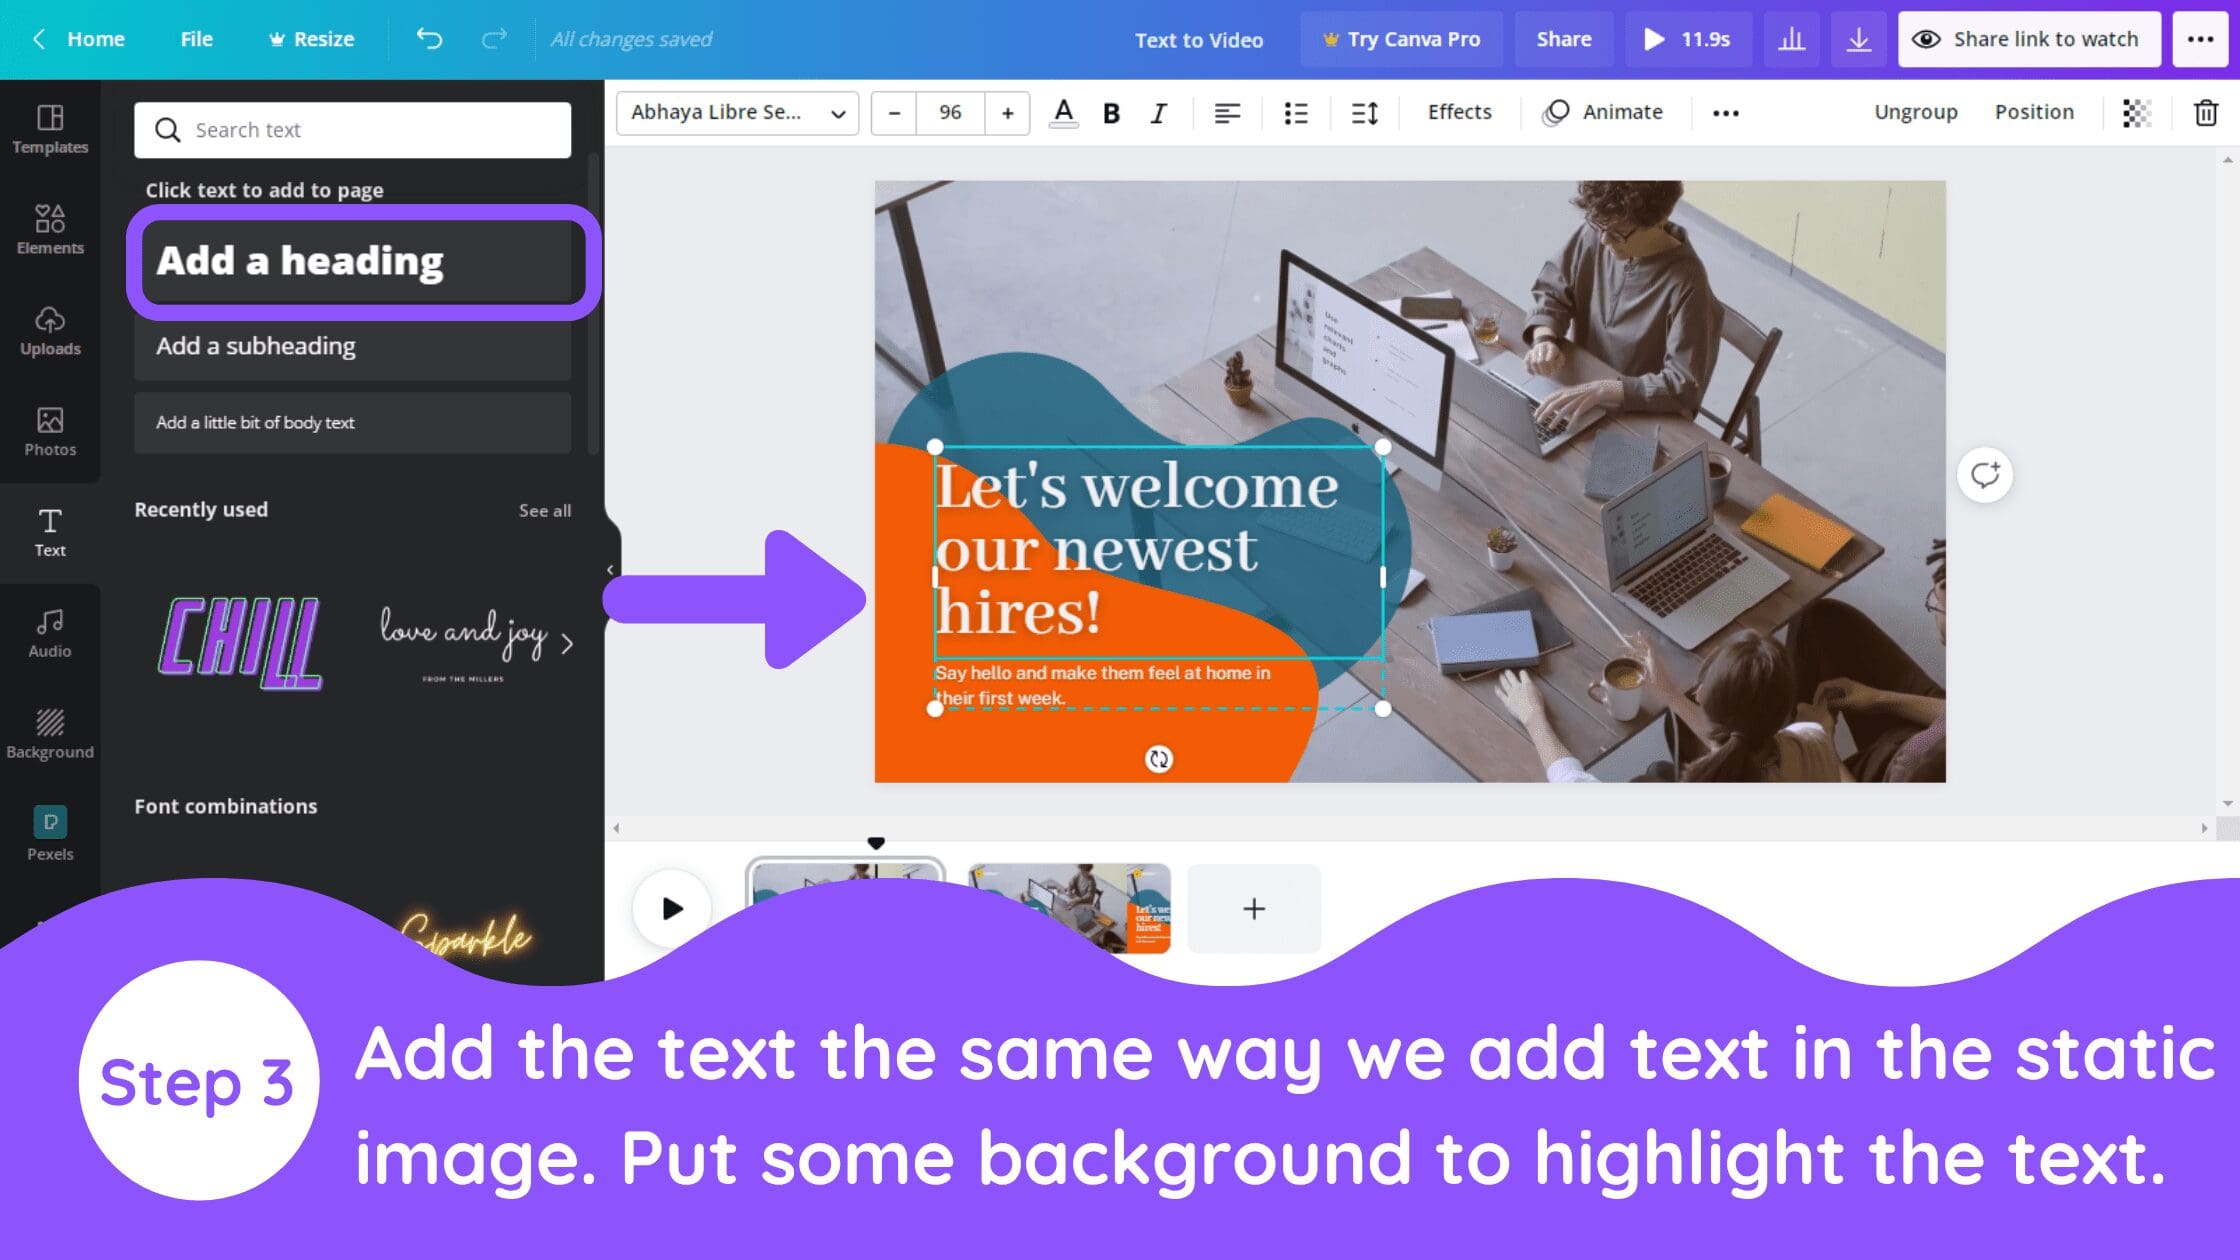Click the font size input field

coord(949,111)
